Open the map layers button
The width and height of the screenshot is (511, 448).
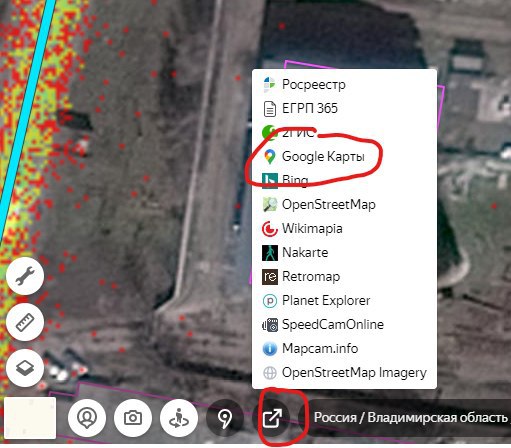[25, 368]
